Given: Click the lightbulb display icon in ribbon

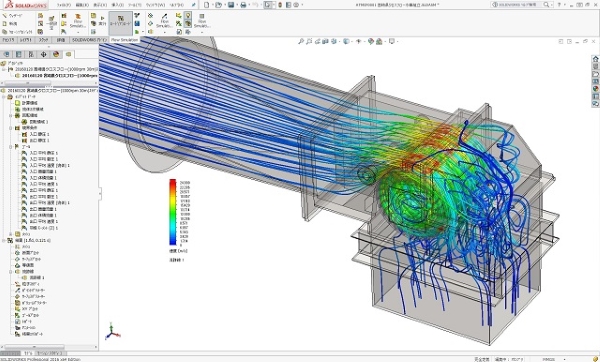Looking at the screenshot, I should pos(188,15).
